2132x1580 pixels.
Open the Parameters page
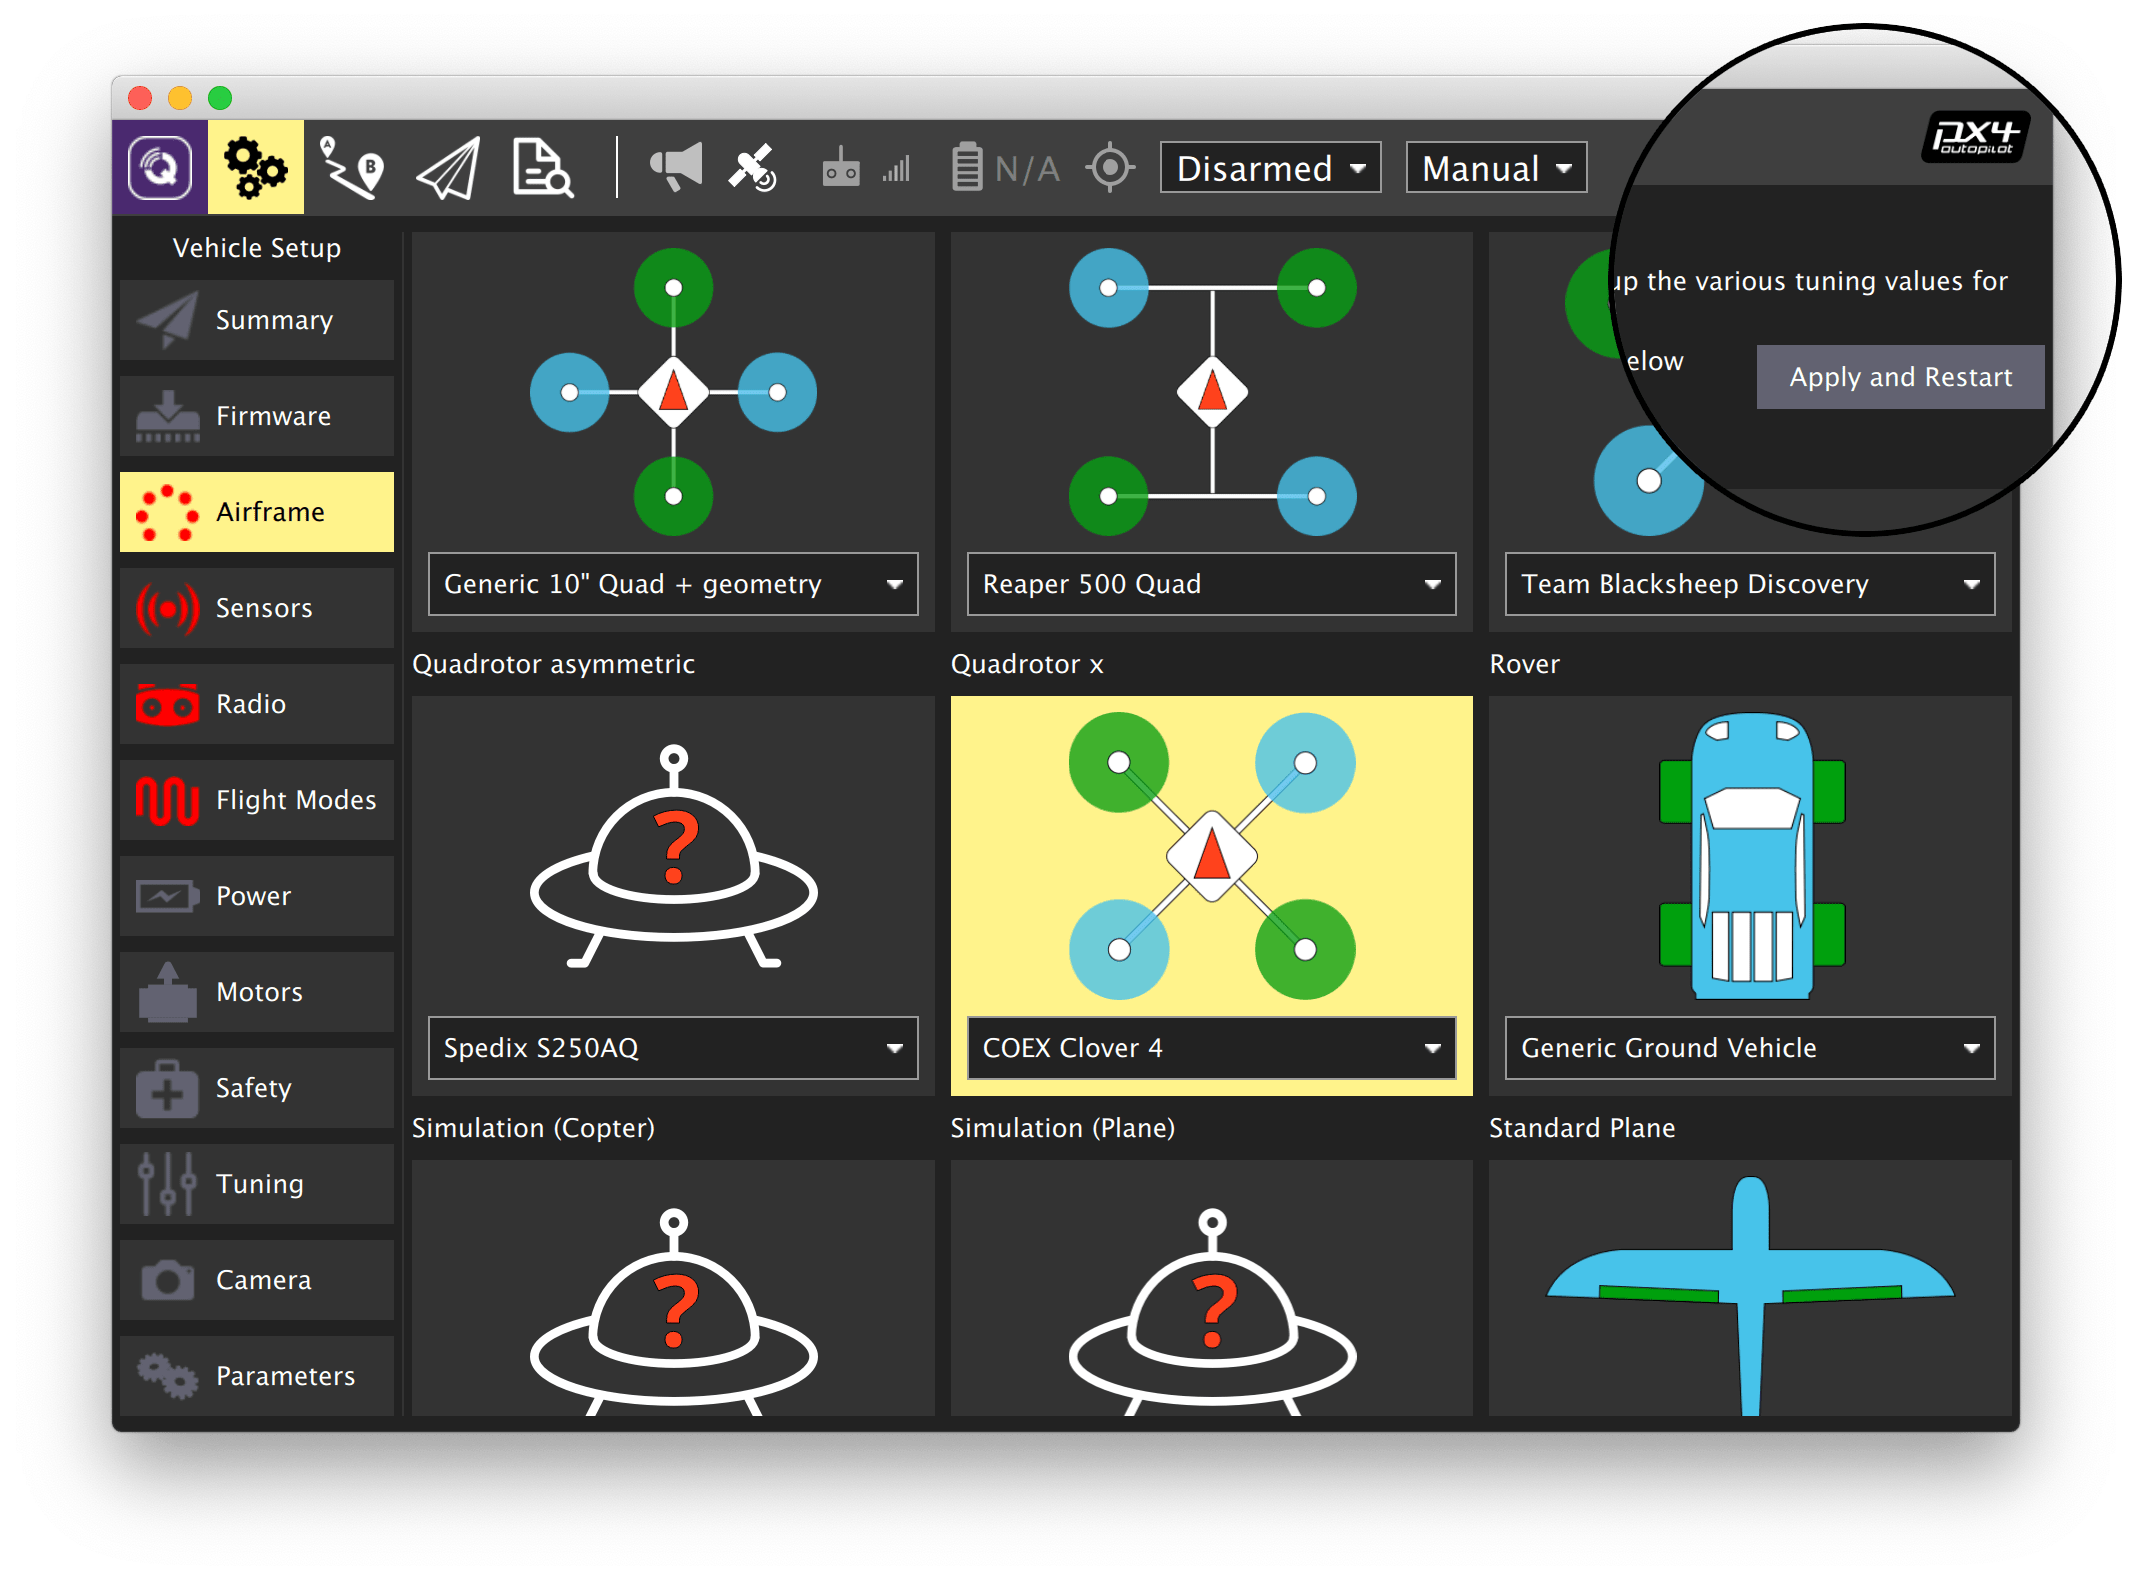(x=257, y=1376)
